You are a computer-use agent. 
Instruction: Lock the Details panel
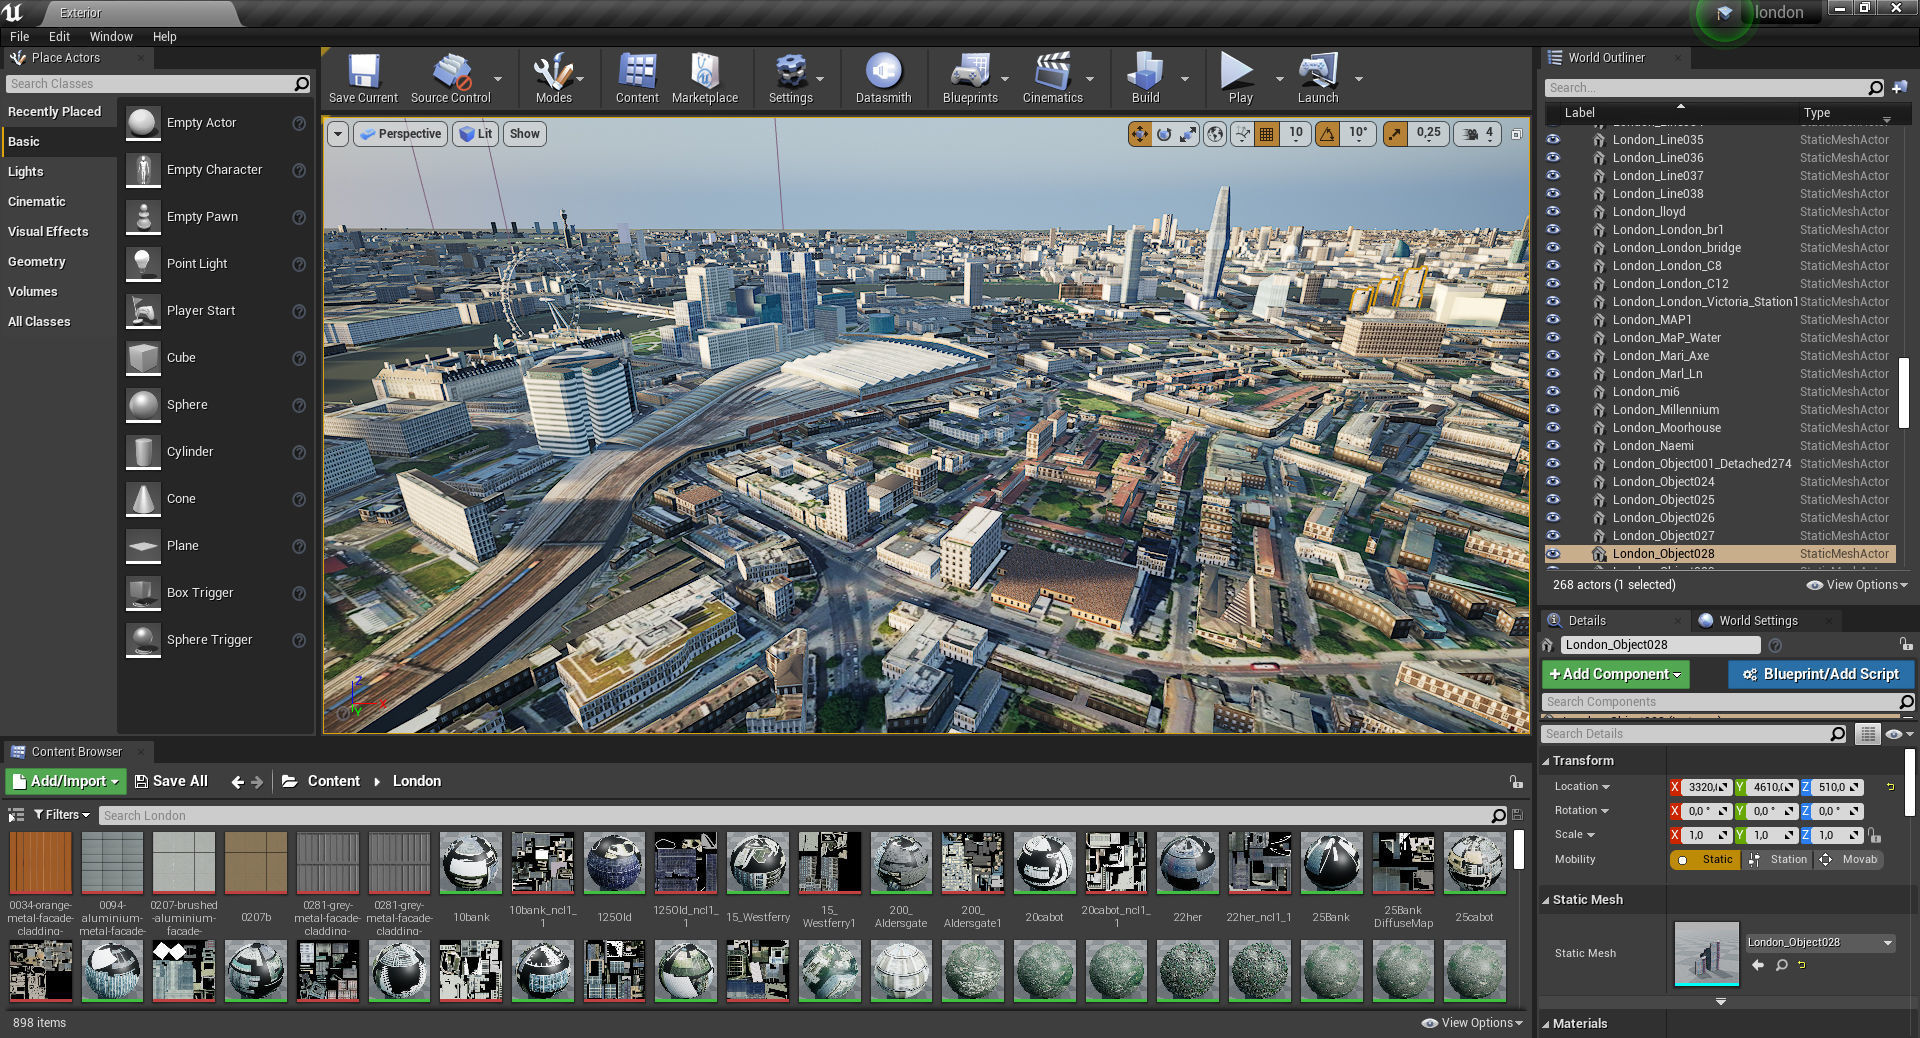tap(1906, 645)
